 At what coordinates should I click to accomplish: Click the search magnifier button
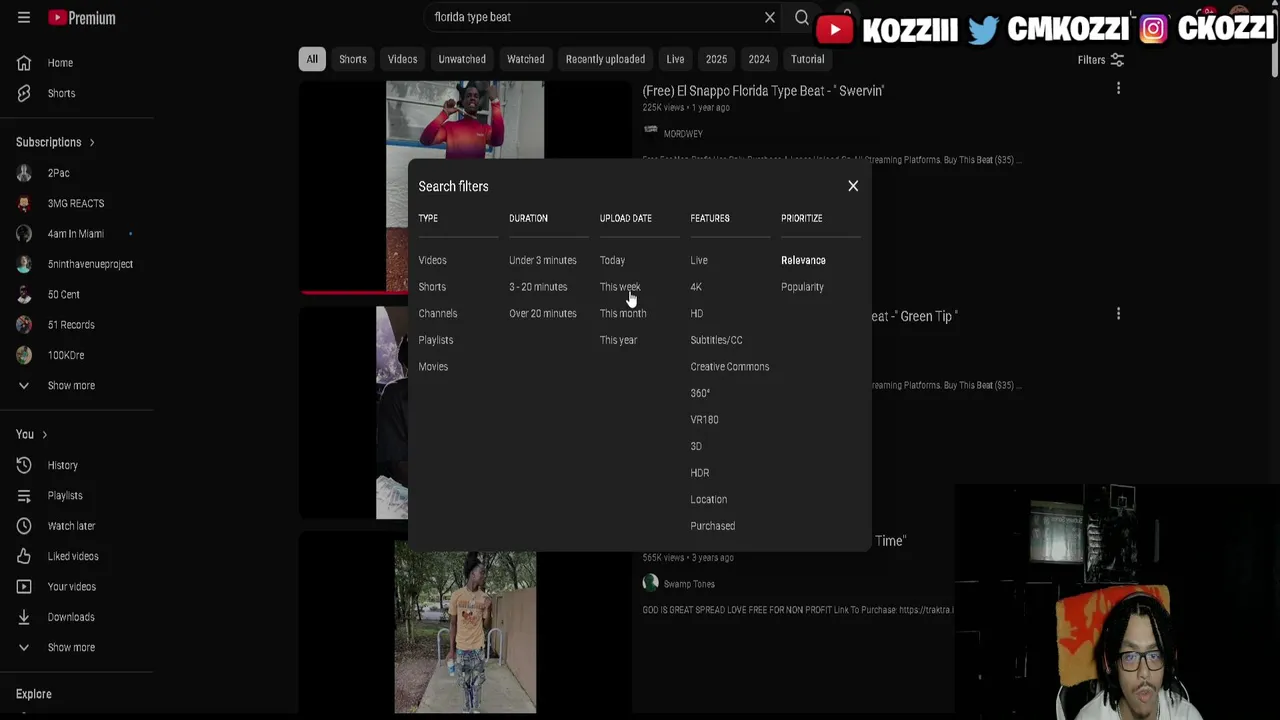[802, 17]
